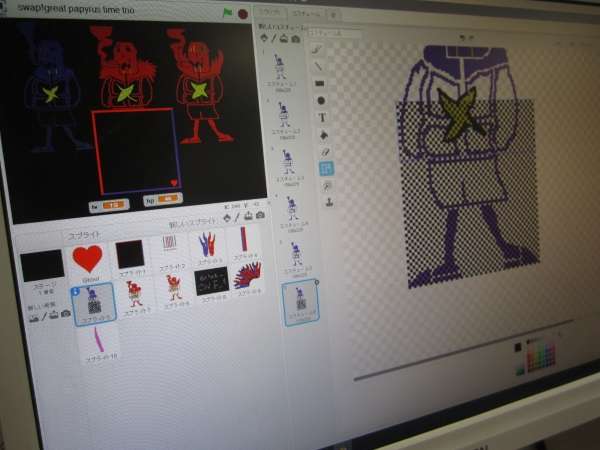Select the sprite with red vertical bars

tap(170, 251)
